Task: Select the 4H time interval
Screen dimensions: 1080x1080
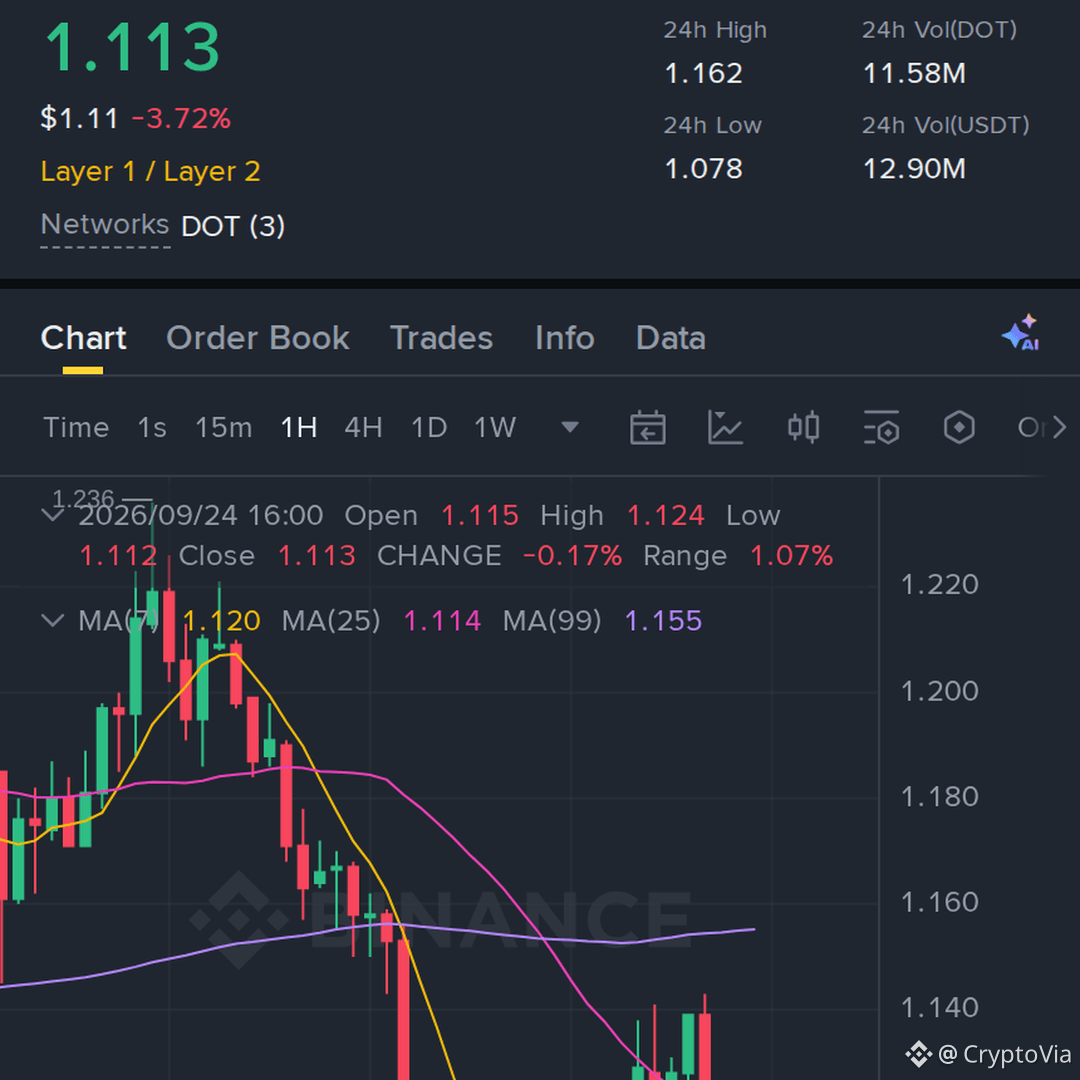Action: coord(363,428)
